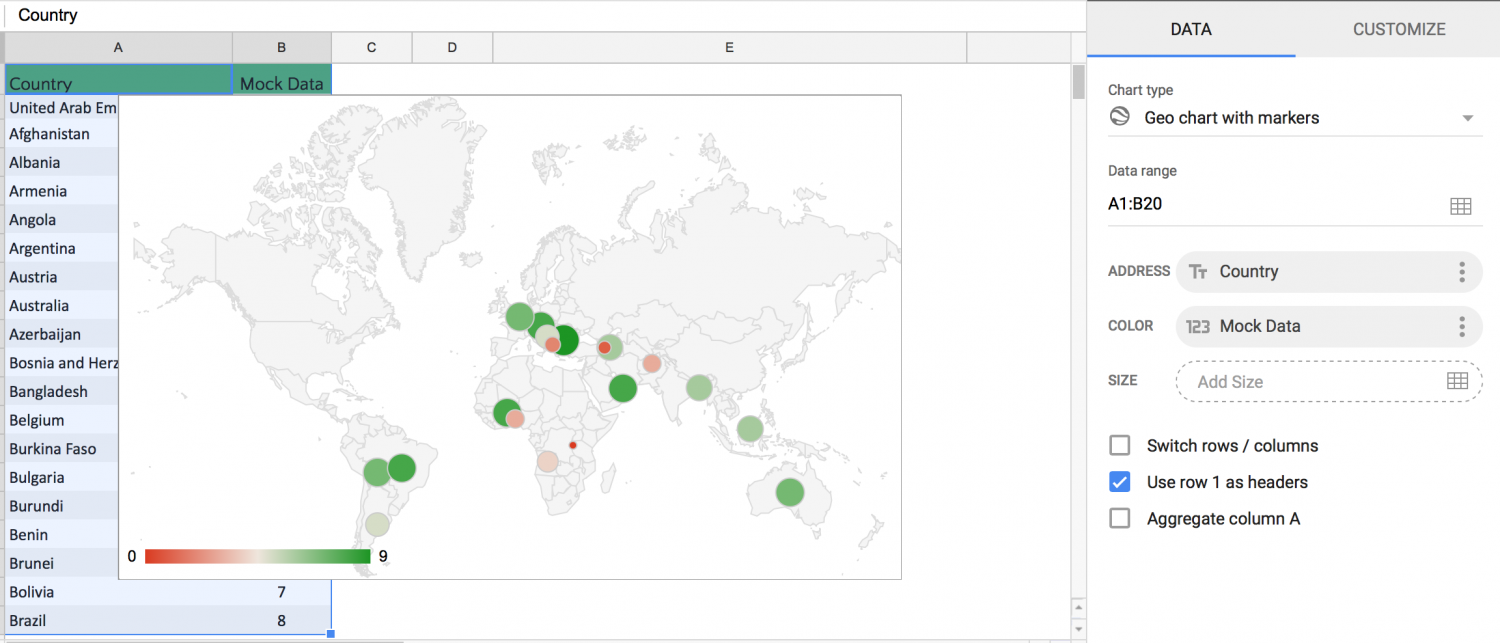The image size is (1500, 643).
Task: Open the Chart type dropdown arrow
Action: 1468,118
